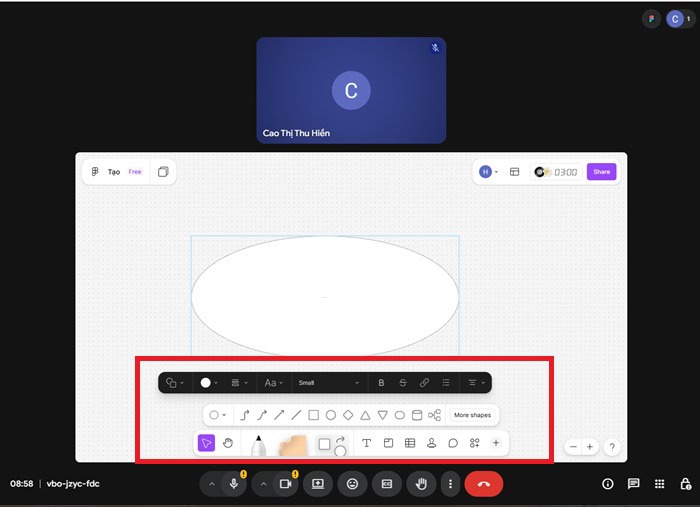Open Meet's more options menu
Screen dimensions: 700x507
pos(450,484)
